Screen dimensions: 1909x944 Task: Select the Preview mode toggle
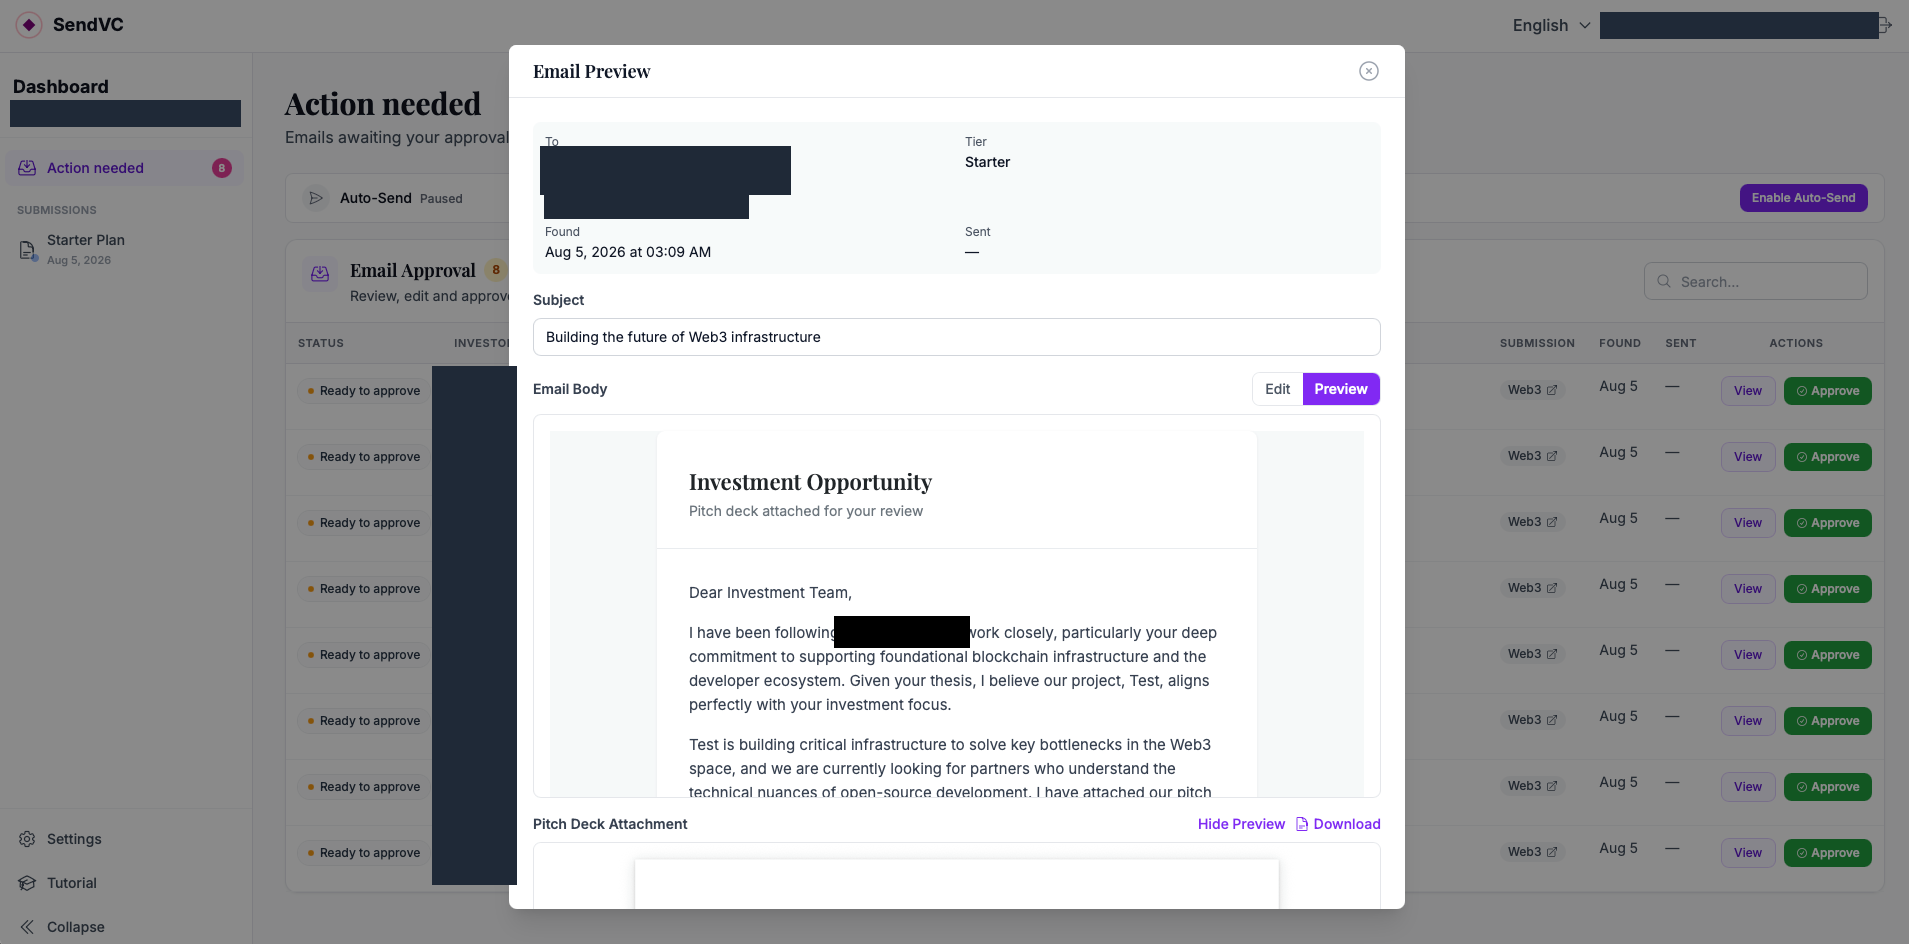[x=1341, y=389]
